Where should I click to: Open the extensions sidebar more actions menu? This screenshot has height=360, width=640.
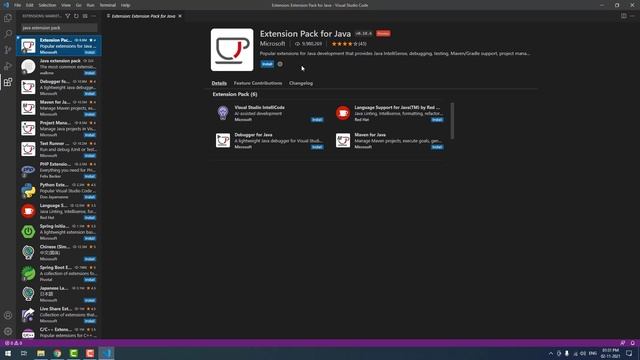click(93, 16)
